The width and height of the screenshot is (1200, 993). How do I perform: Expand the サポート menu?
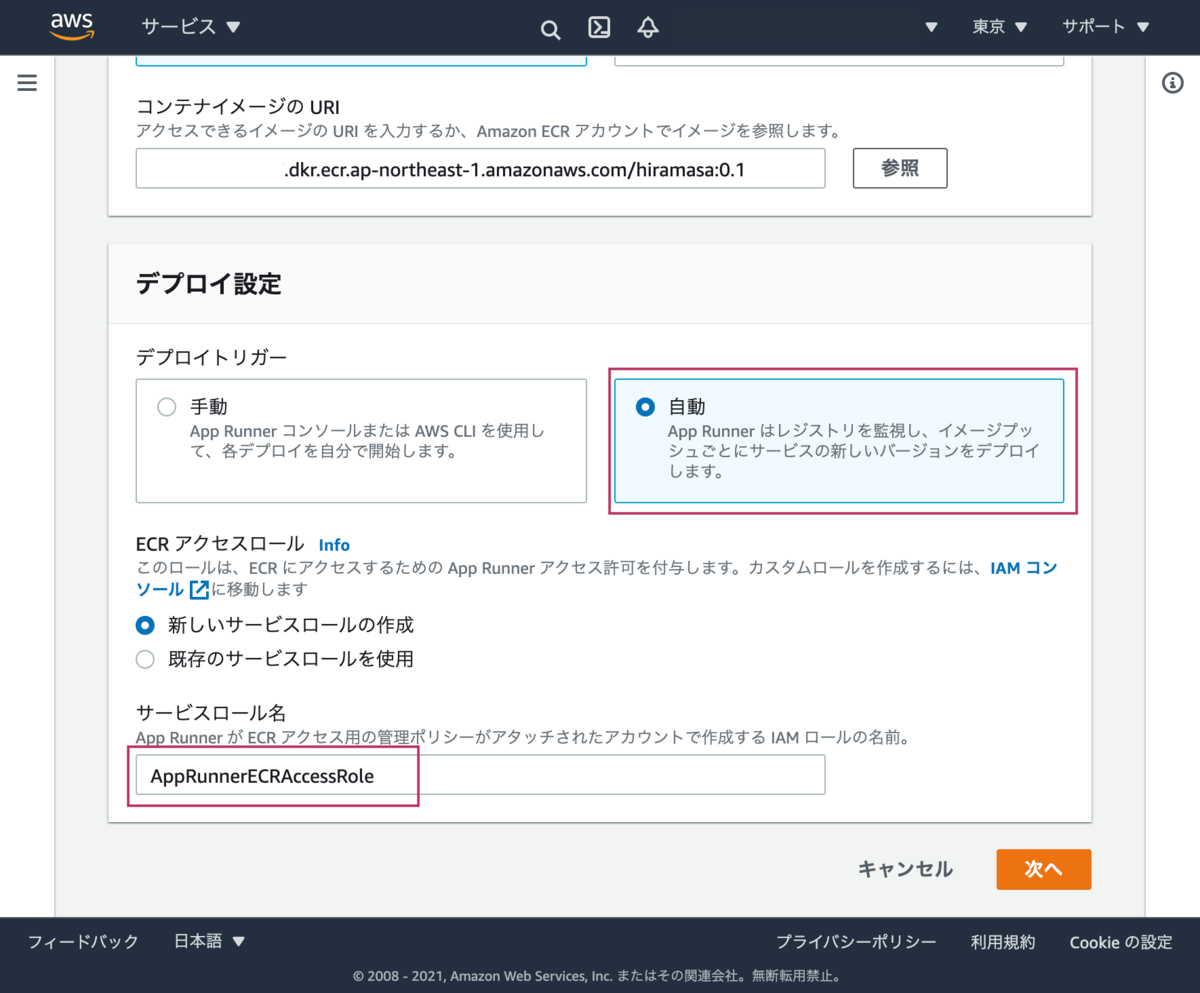pos(1106,27)
